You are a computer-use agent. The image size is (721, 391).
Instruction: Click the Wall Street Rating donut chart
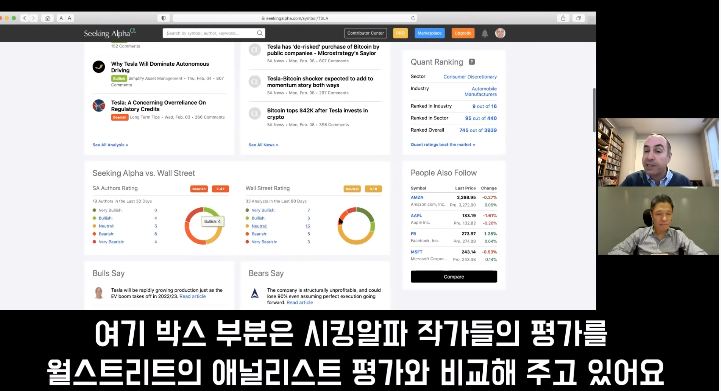point(356,225)
